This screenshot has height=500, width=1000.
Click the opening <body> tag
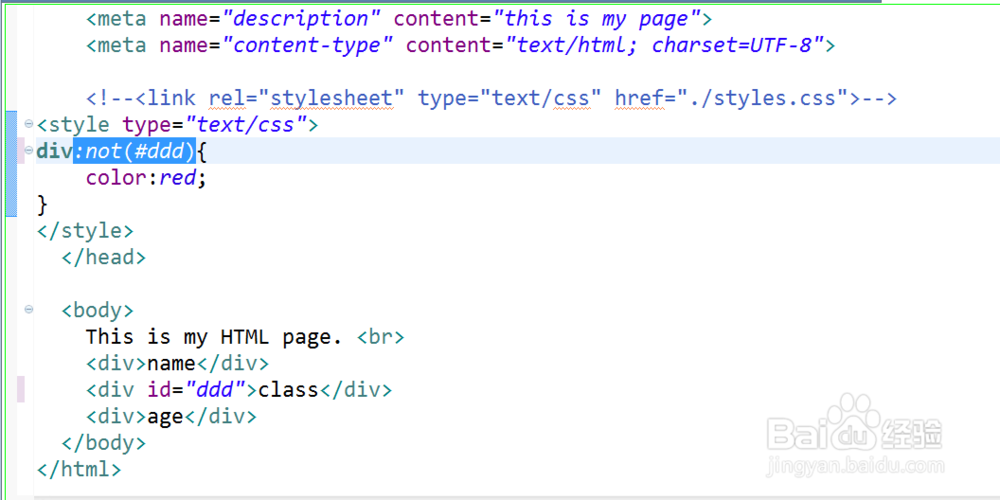[x=98, y=311]
